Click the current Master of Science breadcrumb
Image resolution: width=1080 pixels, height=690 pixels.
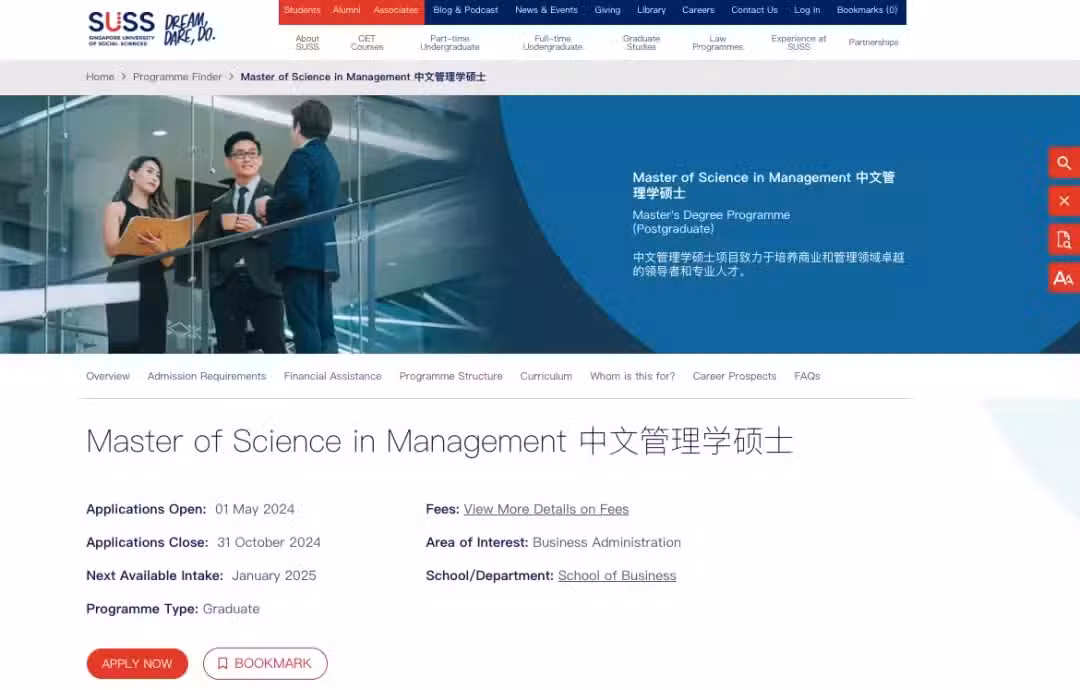363,77
